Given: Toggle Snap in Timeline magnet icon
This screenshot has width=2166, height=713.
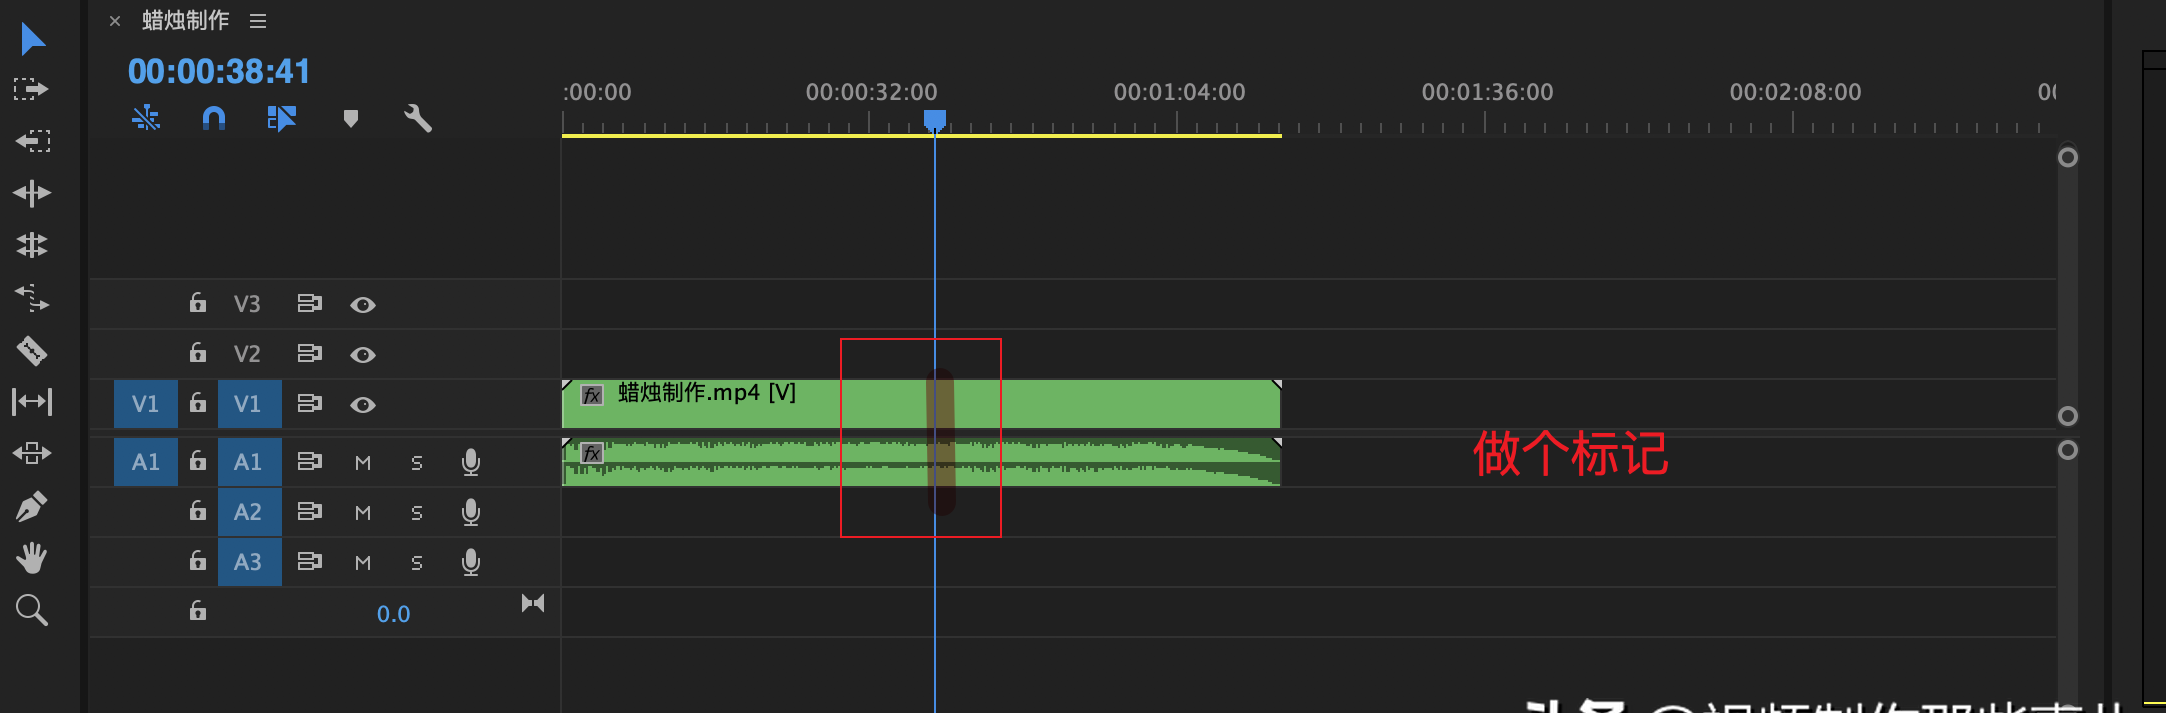Looking at the screenshot, I should pyautogui.click(x=214, y=119).
